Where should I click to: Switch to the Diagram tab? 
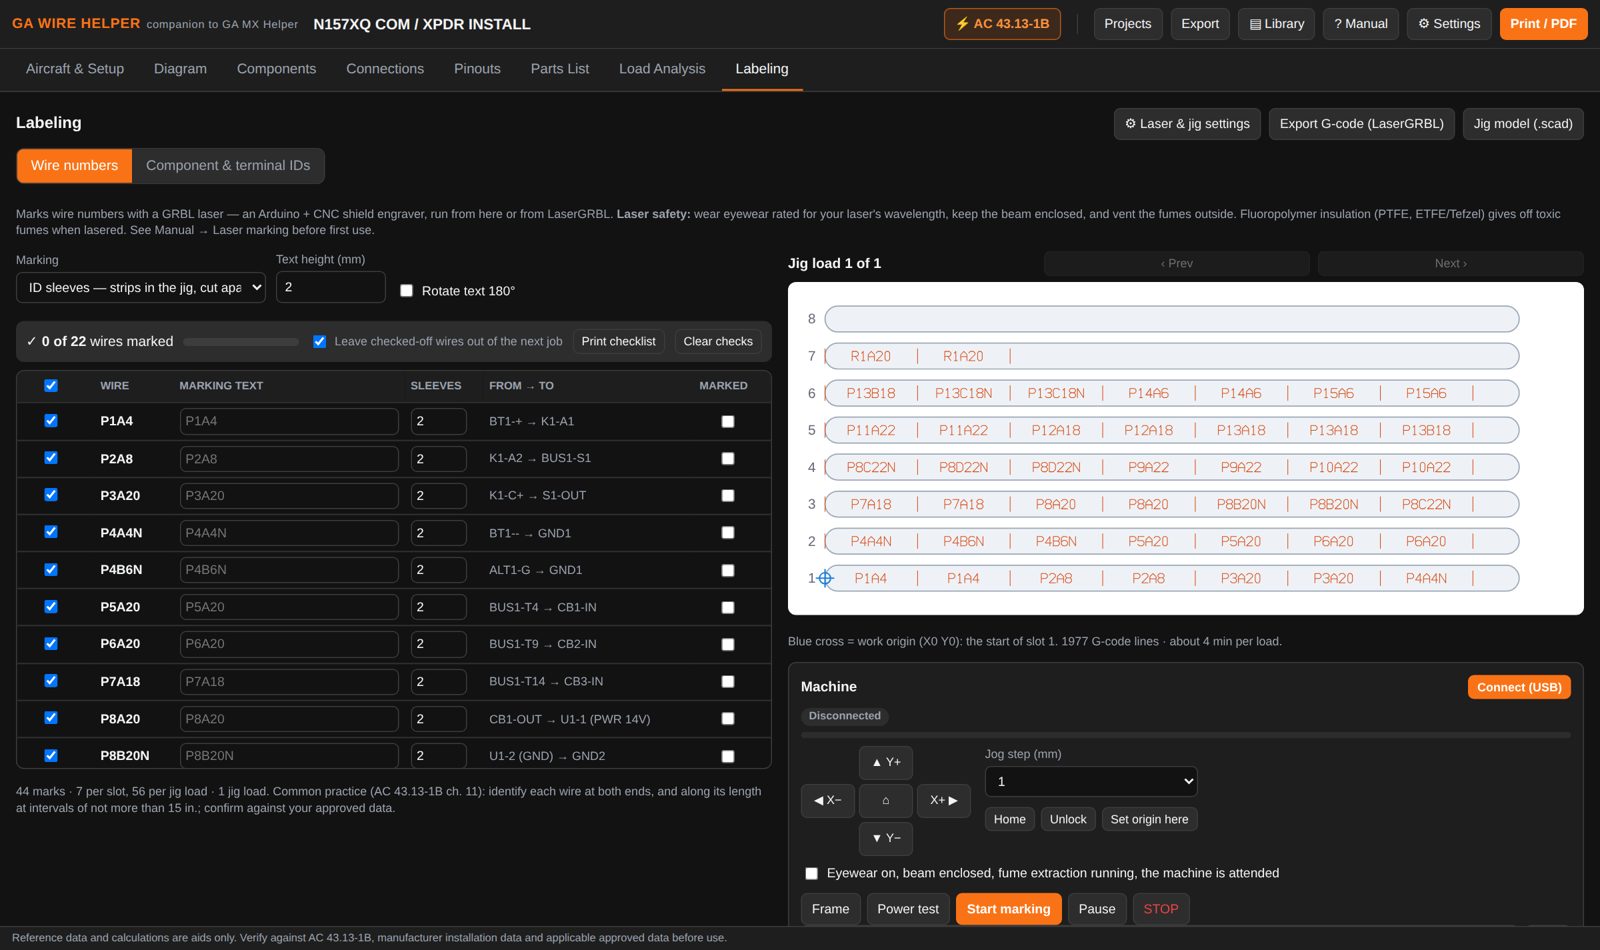[180, 69]
